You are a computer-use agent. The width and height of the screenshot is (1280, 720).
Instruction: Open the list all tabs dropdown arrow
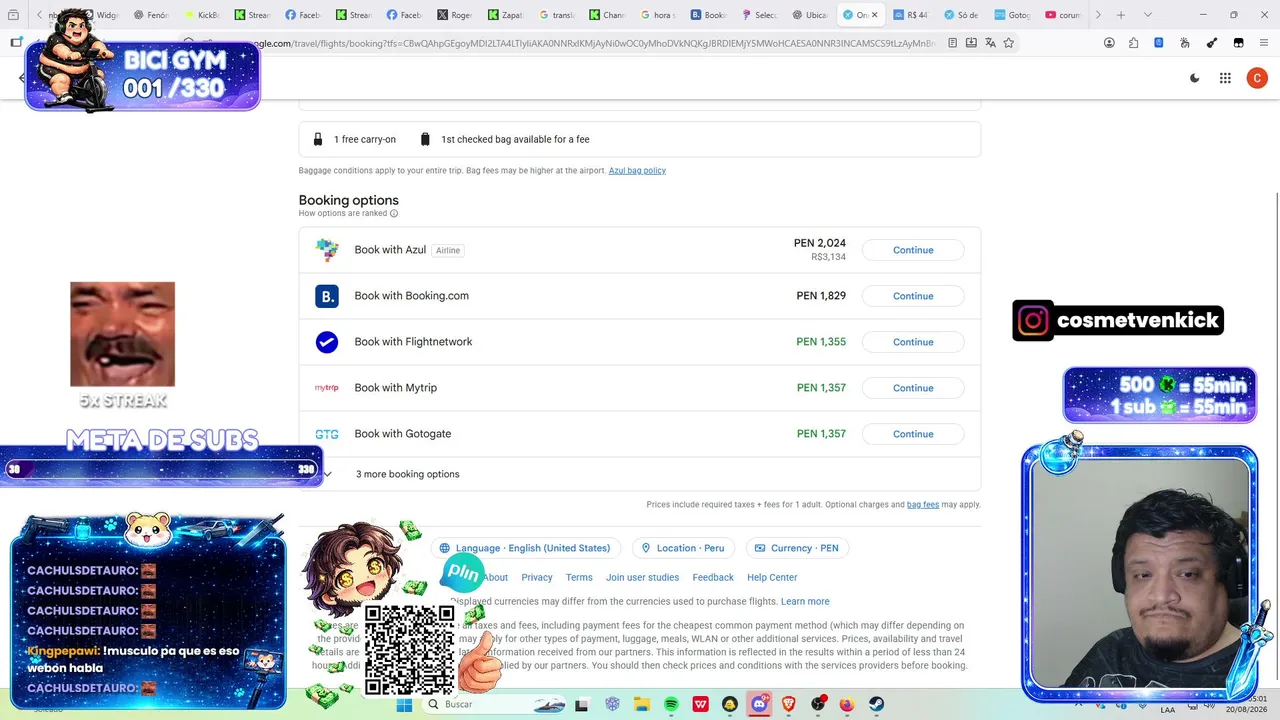pos(1147,15)
